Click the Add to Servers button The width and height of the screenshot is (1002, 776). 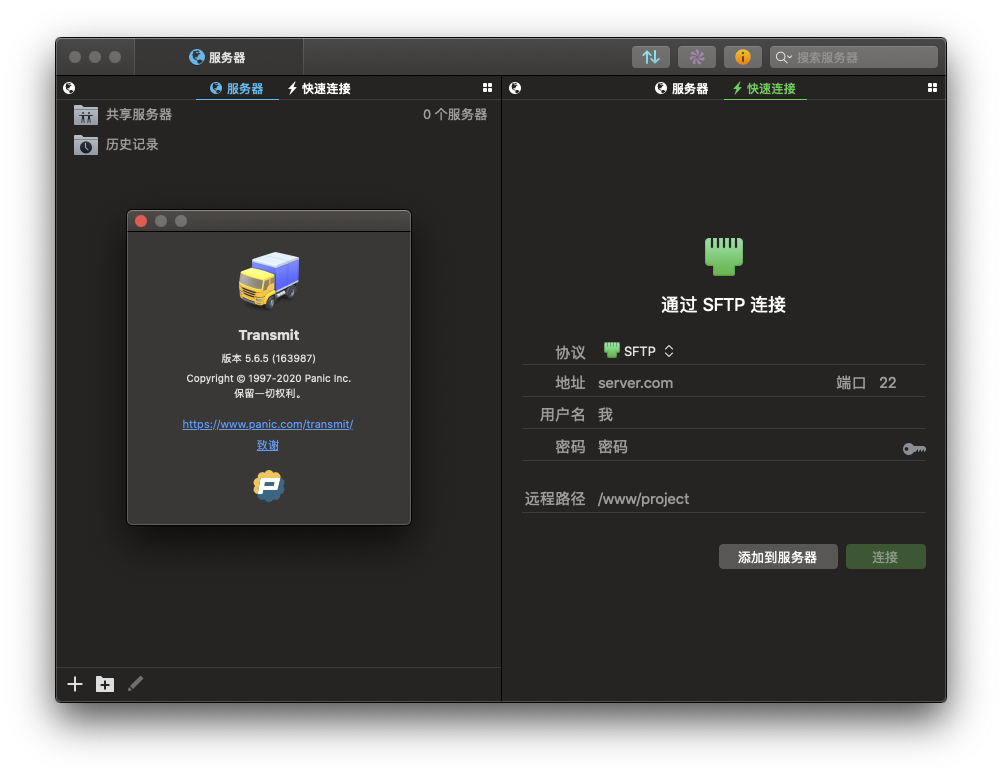(778, 557)
